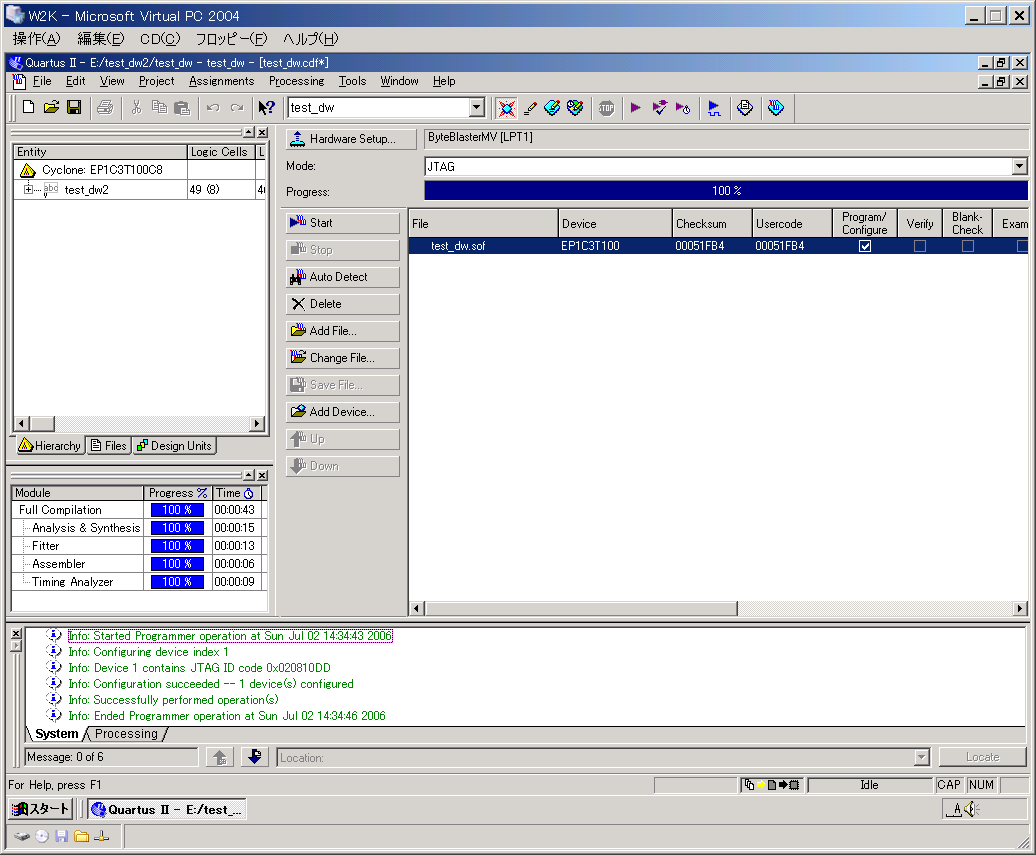Click the Save icon on the toolbar
The height and width of the screenshot is (855, 1036).
click(x=73, y=107)
